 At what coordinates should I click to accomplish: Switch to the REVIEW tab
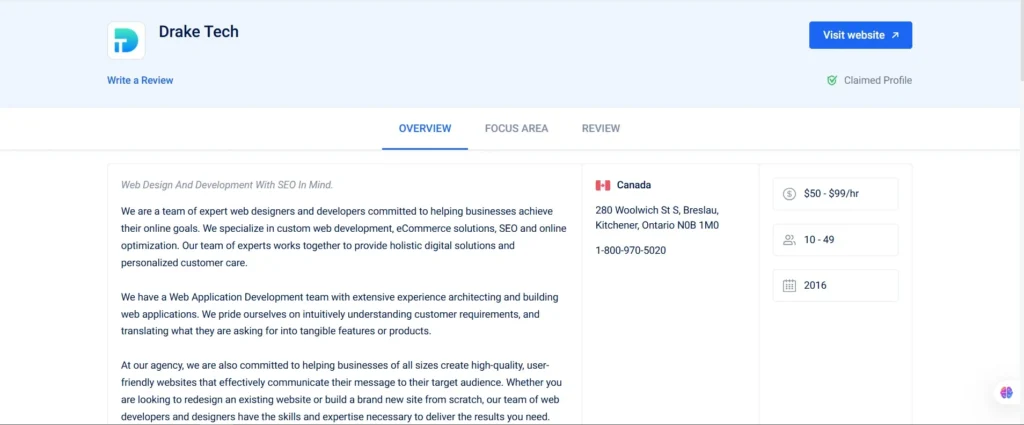(x=601, y=129)
